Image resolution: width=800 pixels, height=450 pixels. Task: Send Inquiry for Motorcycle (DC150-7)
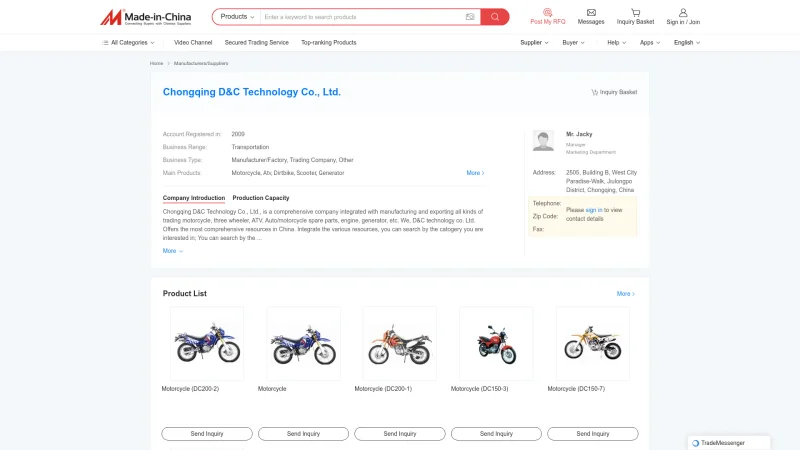tap(593, 434)
